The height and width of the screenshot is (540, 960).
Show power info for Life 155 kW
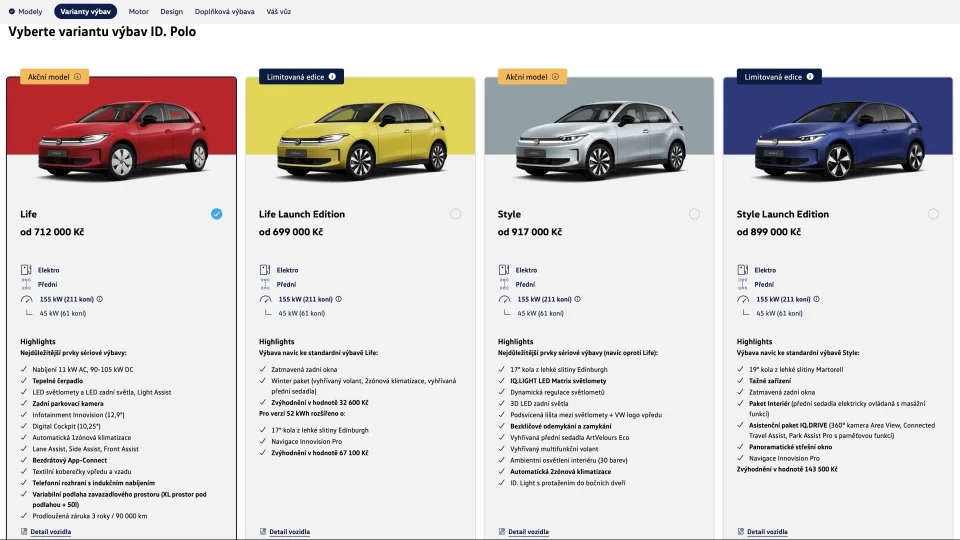(100, 299)
